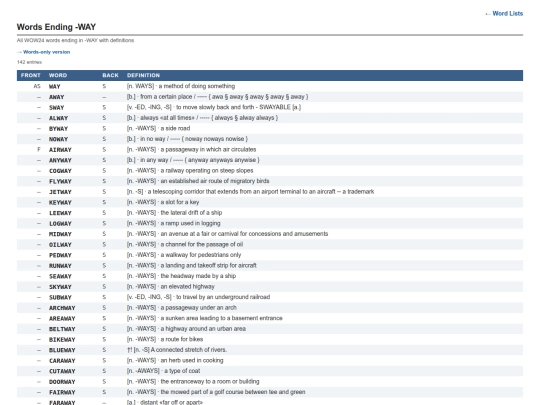Viewport: 540px width, 405px height.
Task: Click 'A connected stretch of rivers.' definition
Action: (x=189, y=350)
